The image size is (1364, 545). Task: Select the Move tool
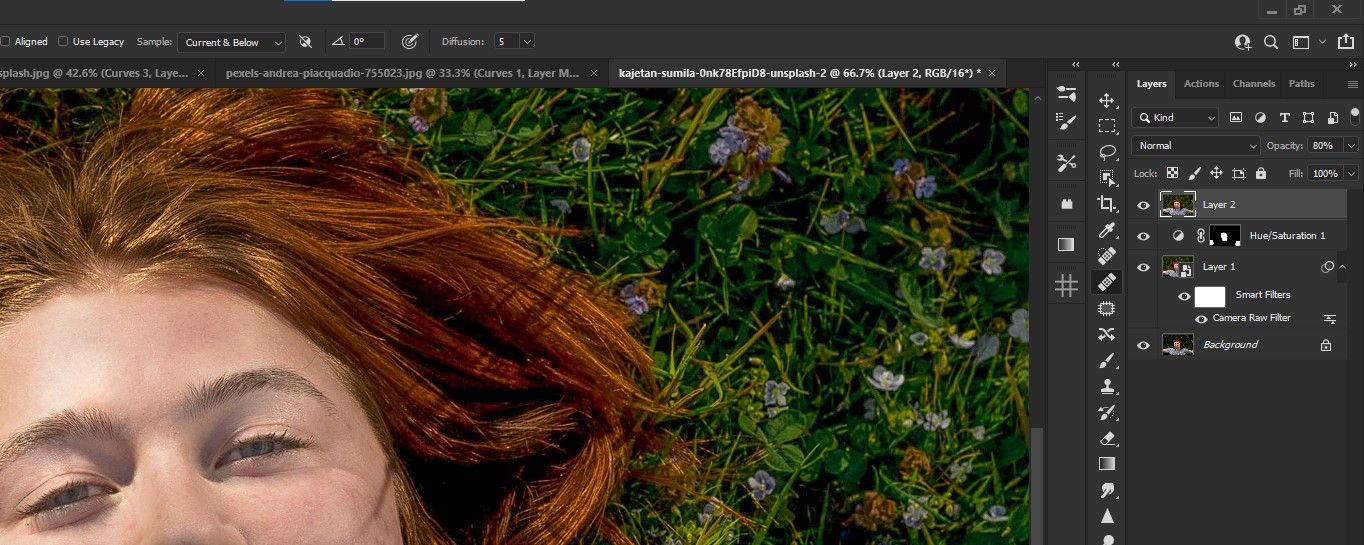pos(1107,100)
